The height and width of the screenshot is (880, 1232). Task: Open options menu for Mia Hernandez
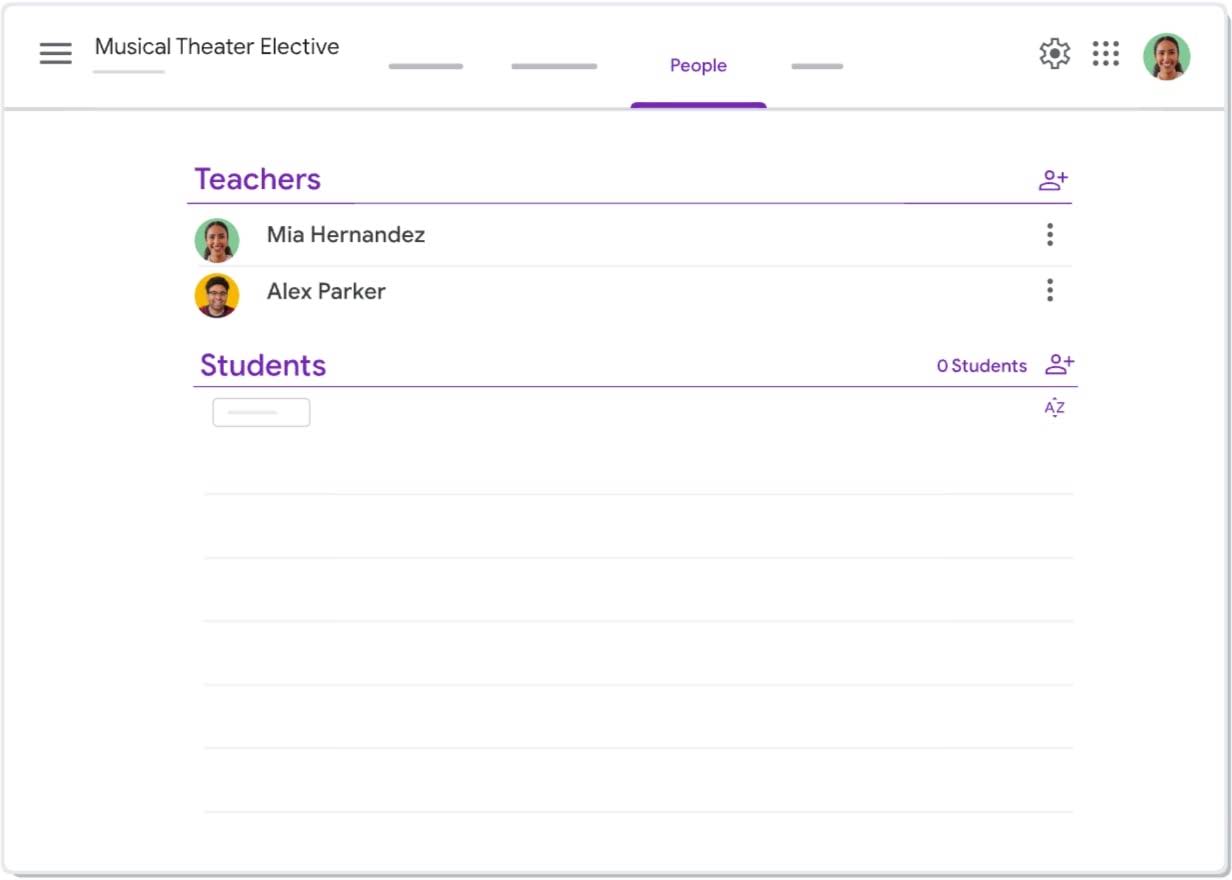click(1049, 235)
